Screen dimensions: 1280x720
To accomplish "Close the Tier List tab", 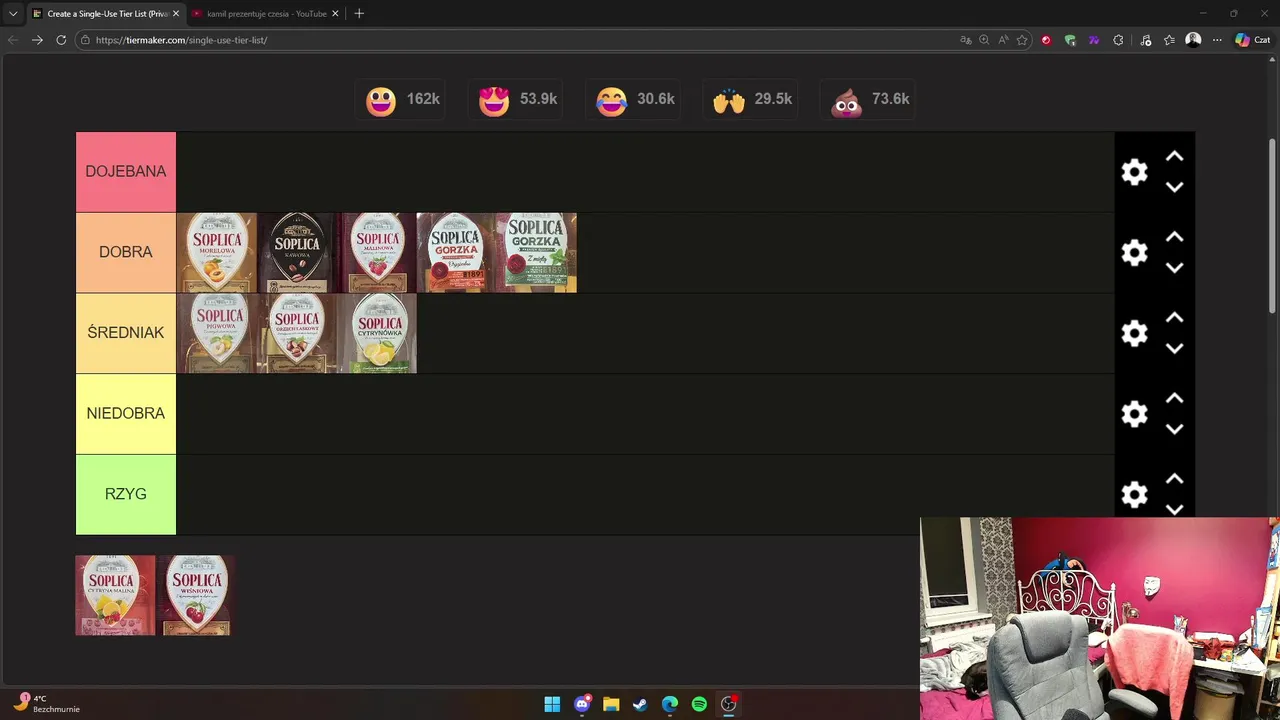I will tap(176, 14).
